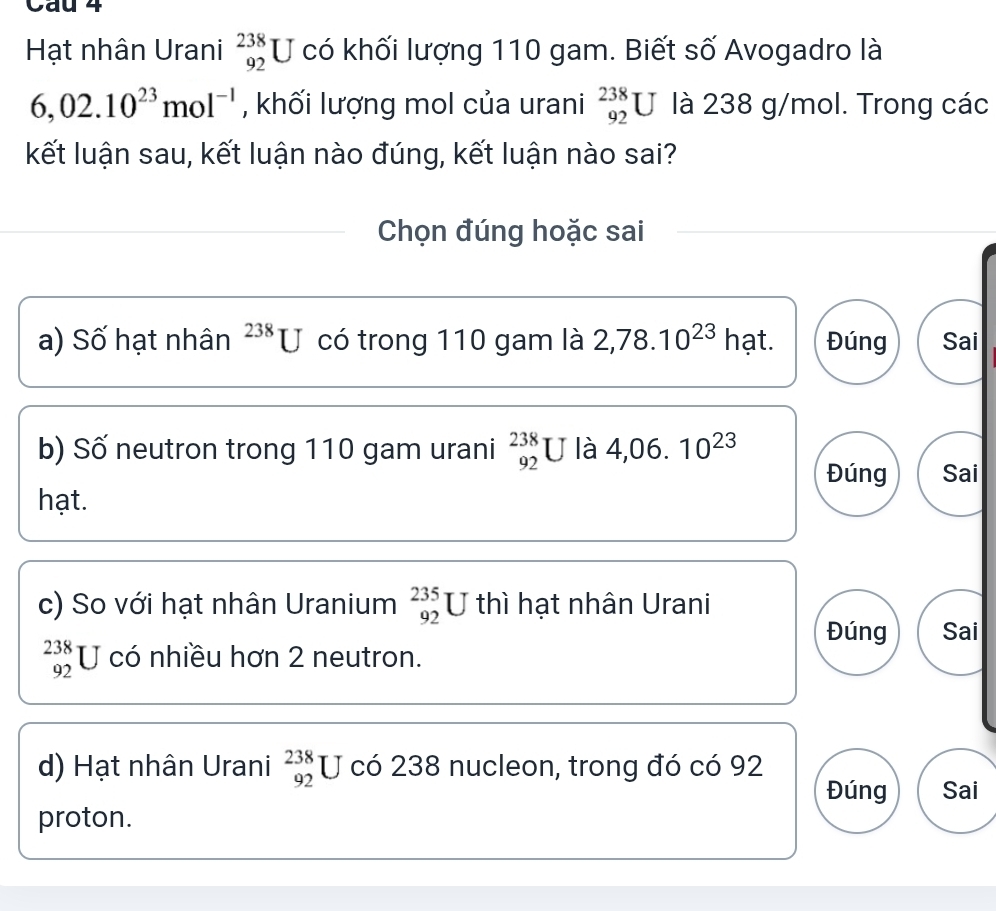Click statement a) card about 110 gam
The image size is (996, 911).
point(407,342)
